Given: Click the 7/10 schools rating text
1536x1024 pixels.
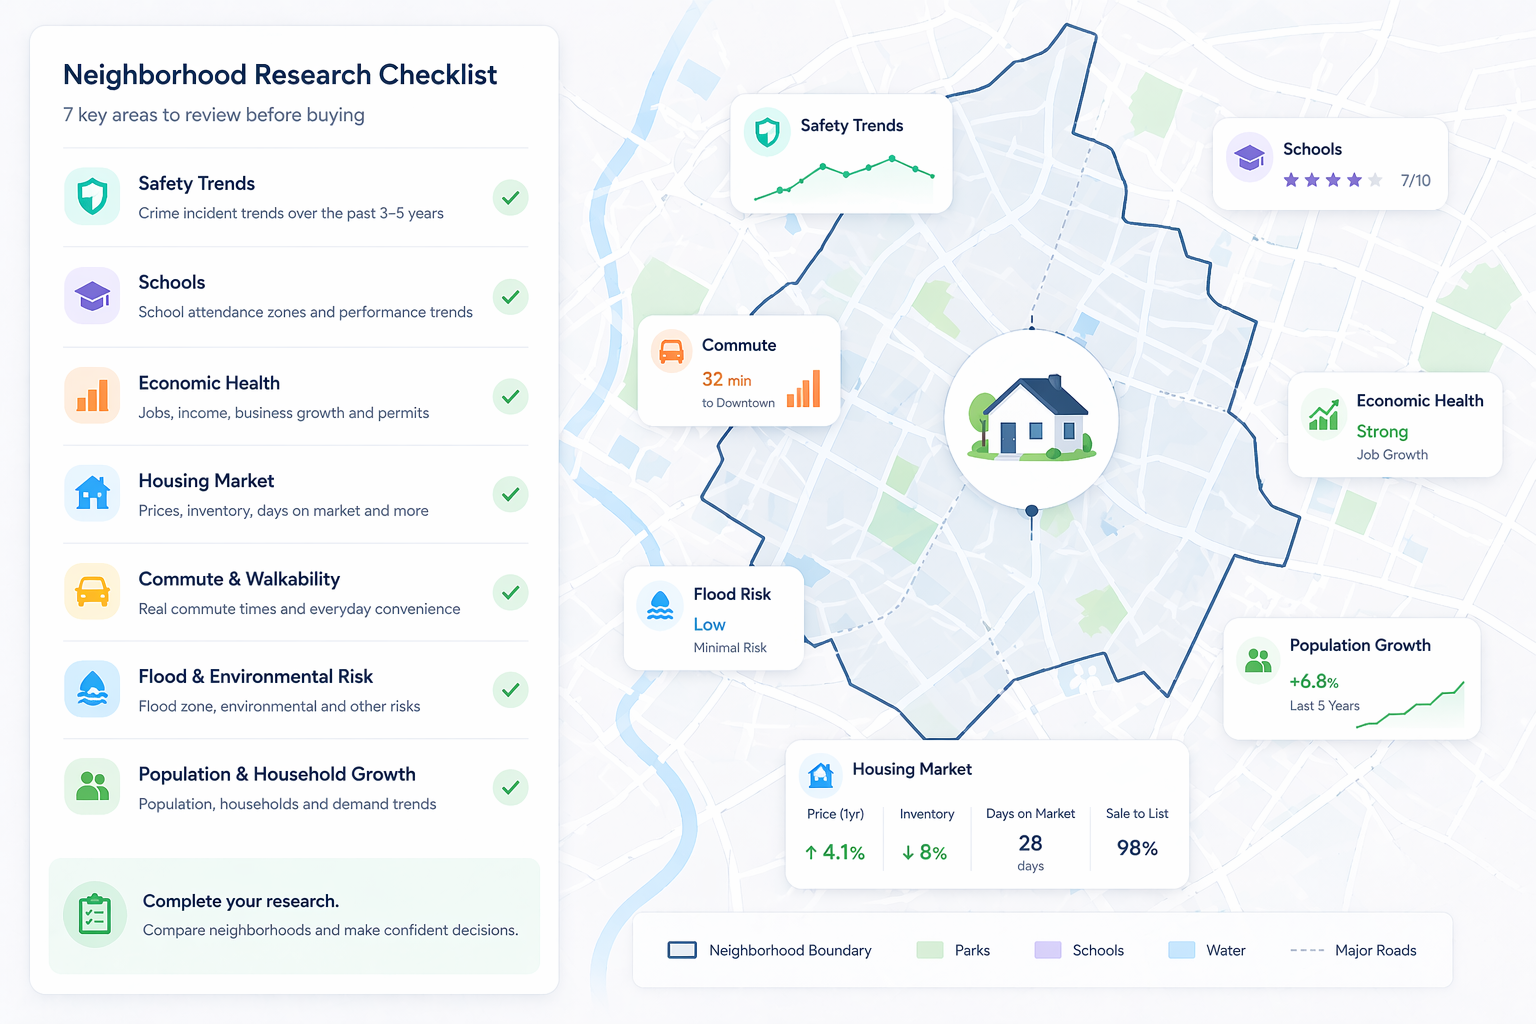Looking at the screenshot, I should [1415, 181].
